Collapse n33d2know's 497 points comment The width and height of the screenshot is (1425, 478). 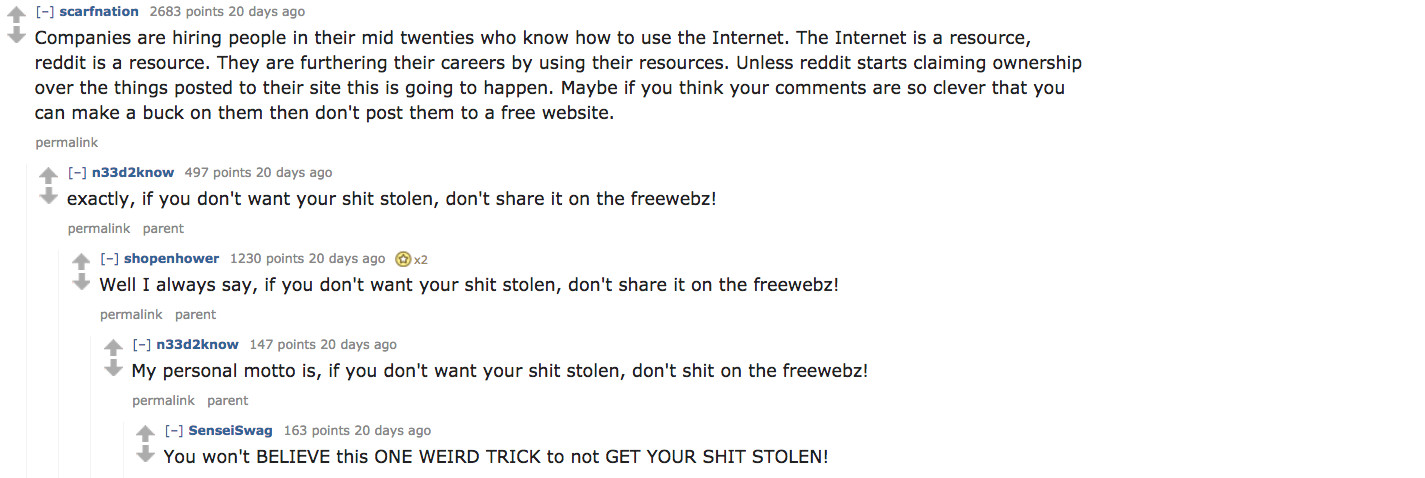(77, 172)
